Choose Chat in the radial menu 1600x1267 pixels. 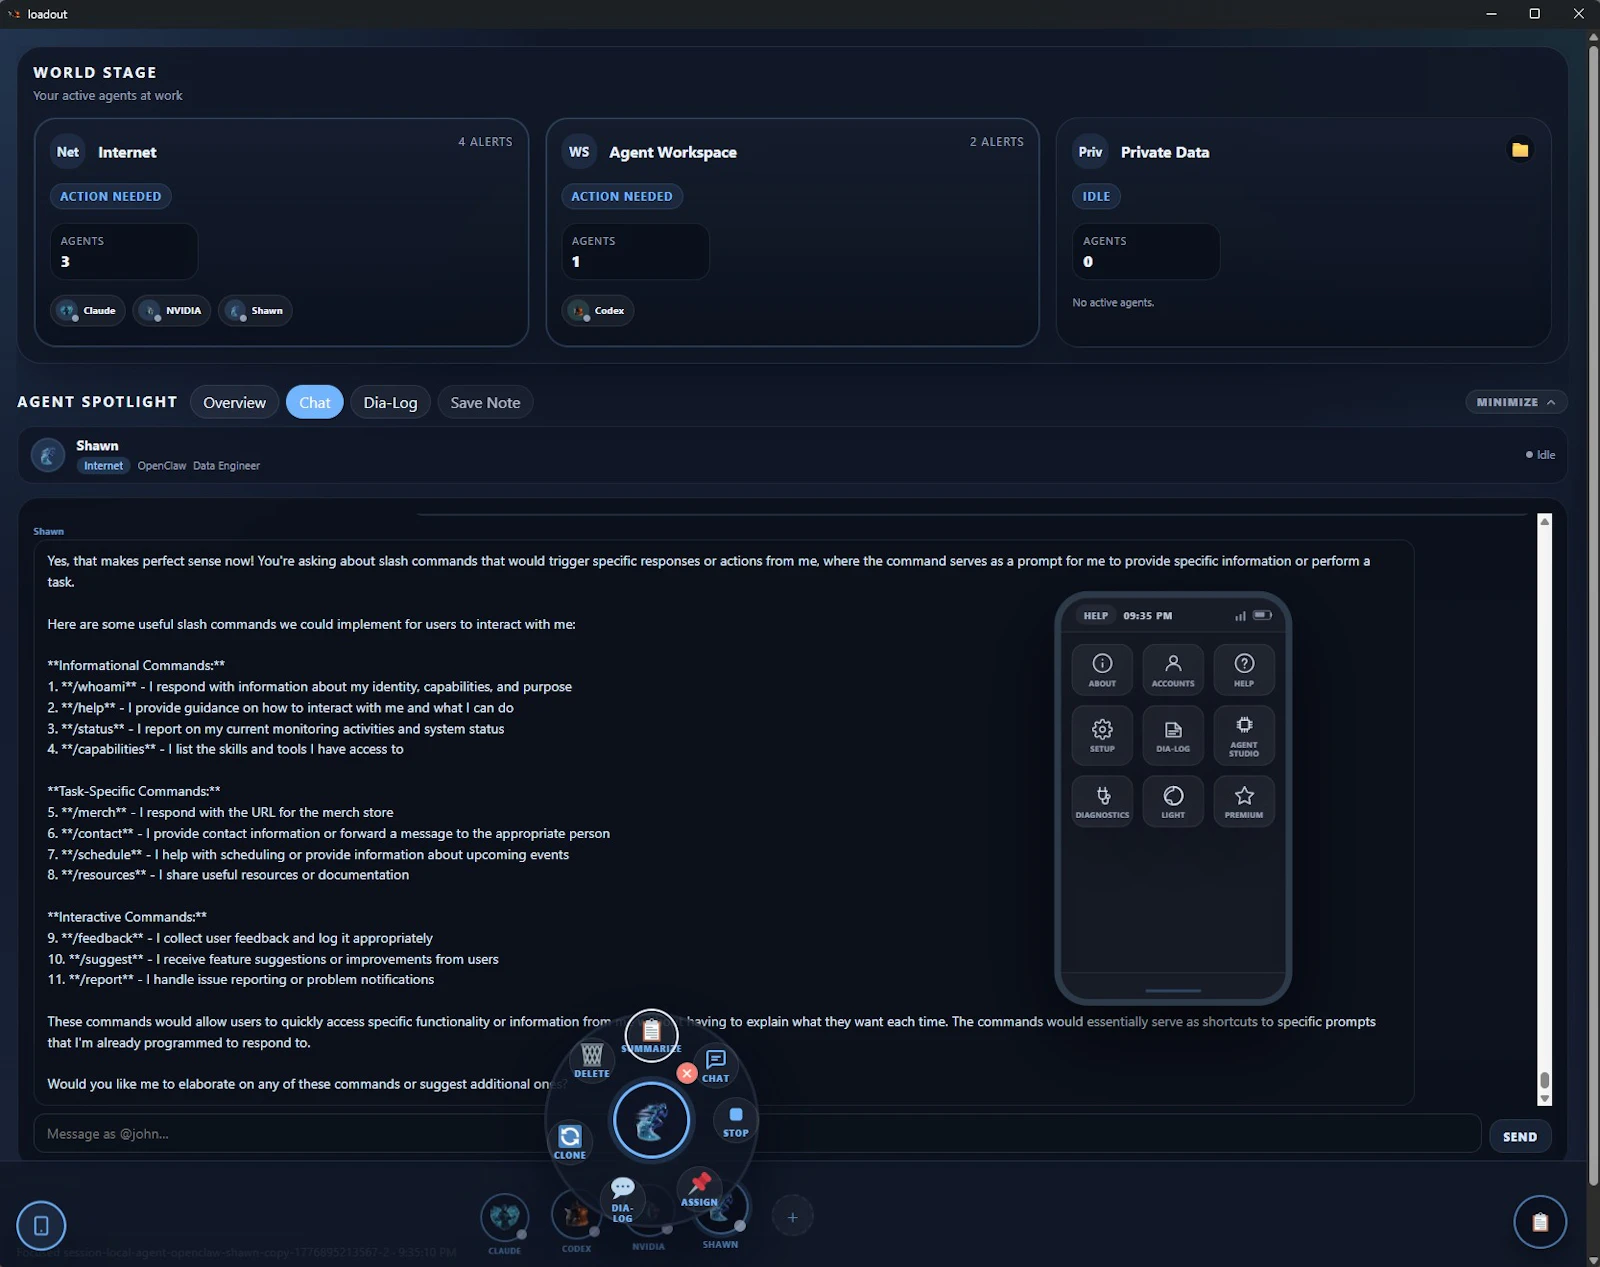click(716, 1065)
